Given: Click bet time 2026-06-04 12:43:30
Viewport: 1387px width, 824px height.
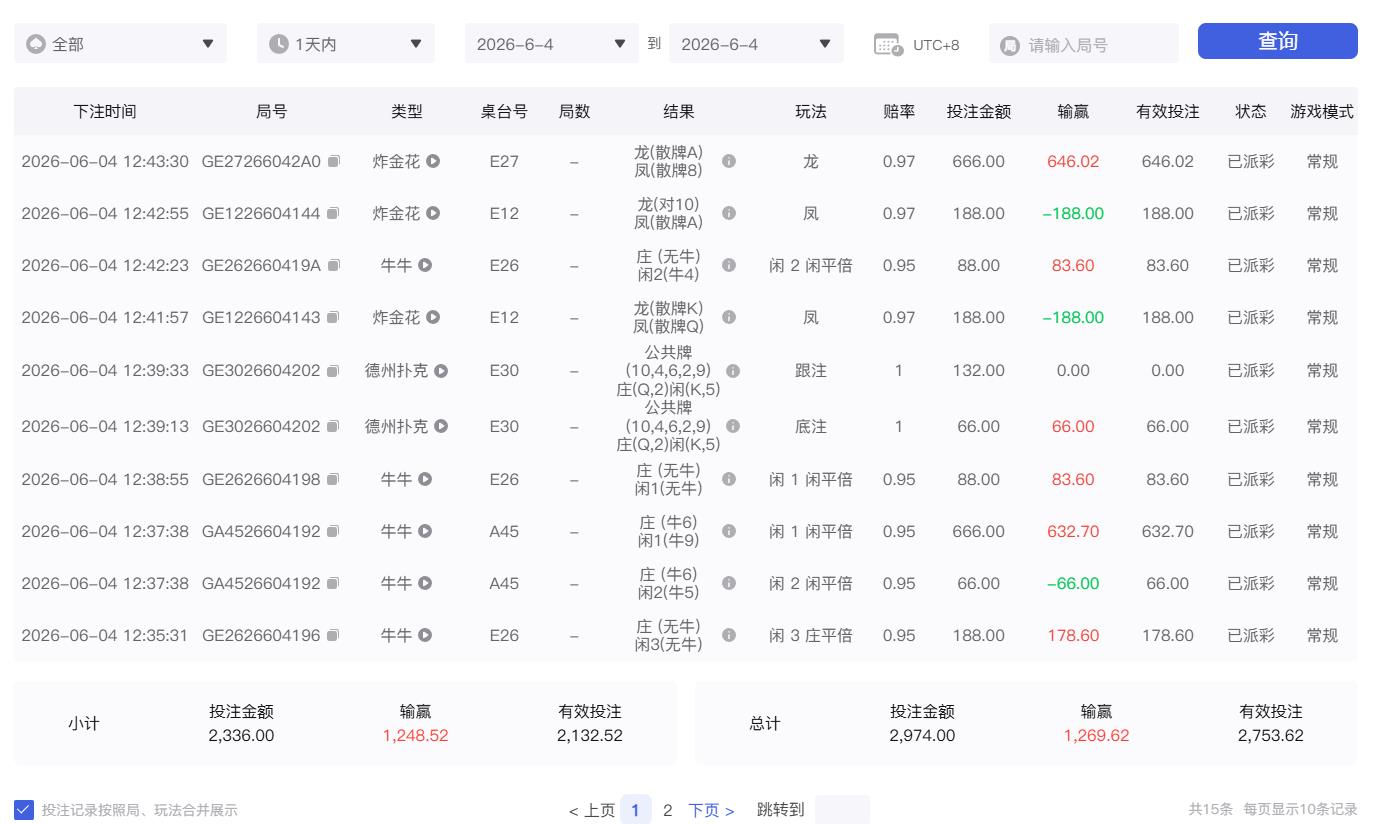Looking at the screenshot, I should (105, 161).
